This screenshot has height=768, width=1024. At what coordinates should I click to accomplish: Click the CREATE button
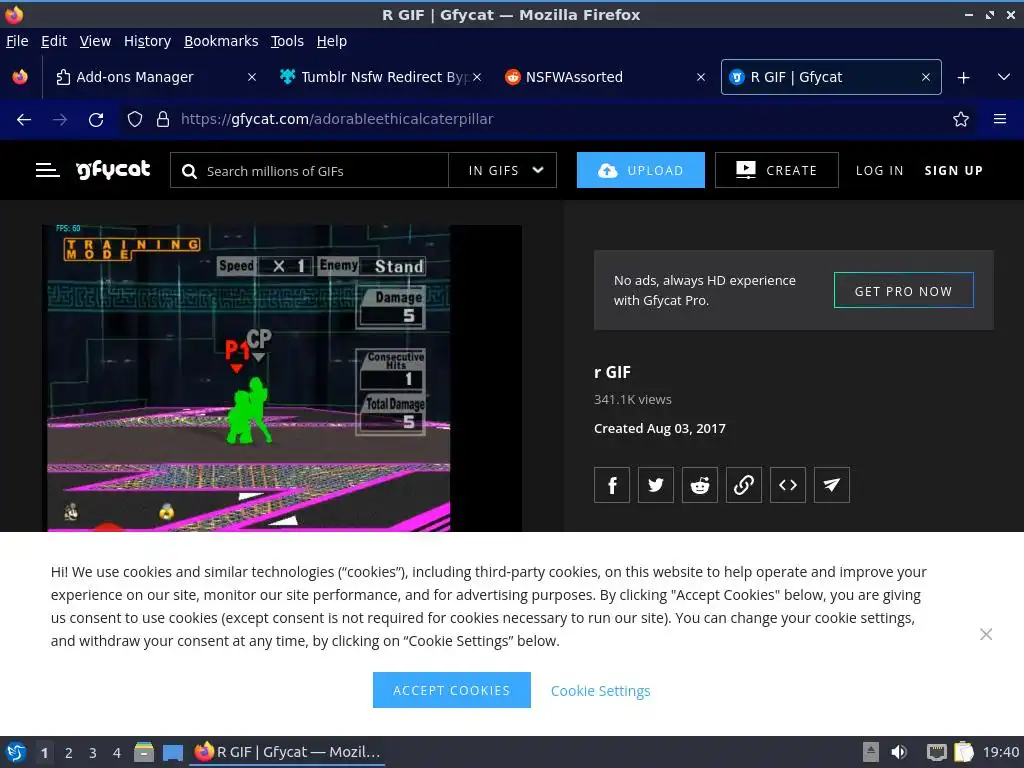tap(776, 170)
